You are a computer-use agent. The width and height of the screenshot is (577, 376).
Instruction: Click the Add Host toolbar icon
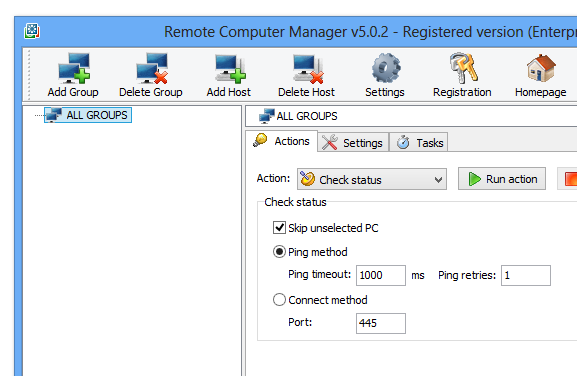tap(230, 68)
